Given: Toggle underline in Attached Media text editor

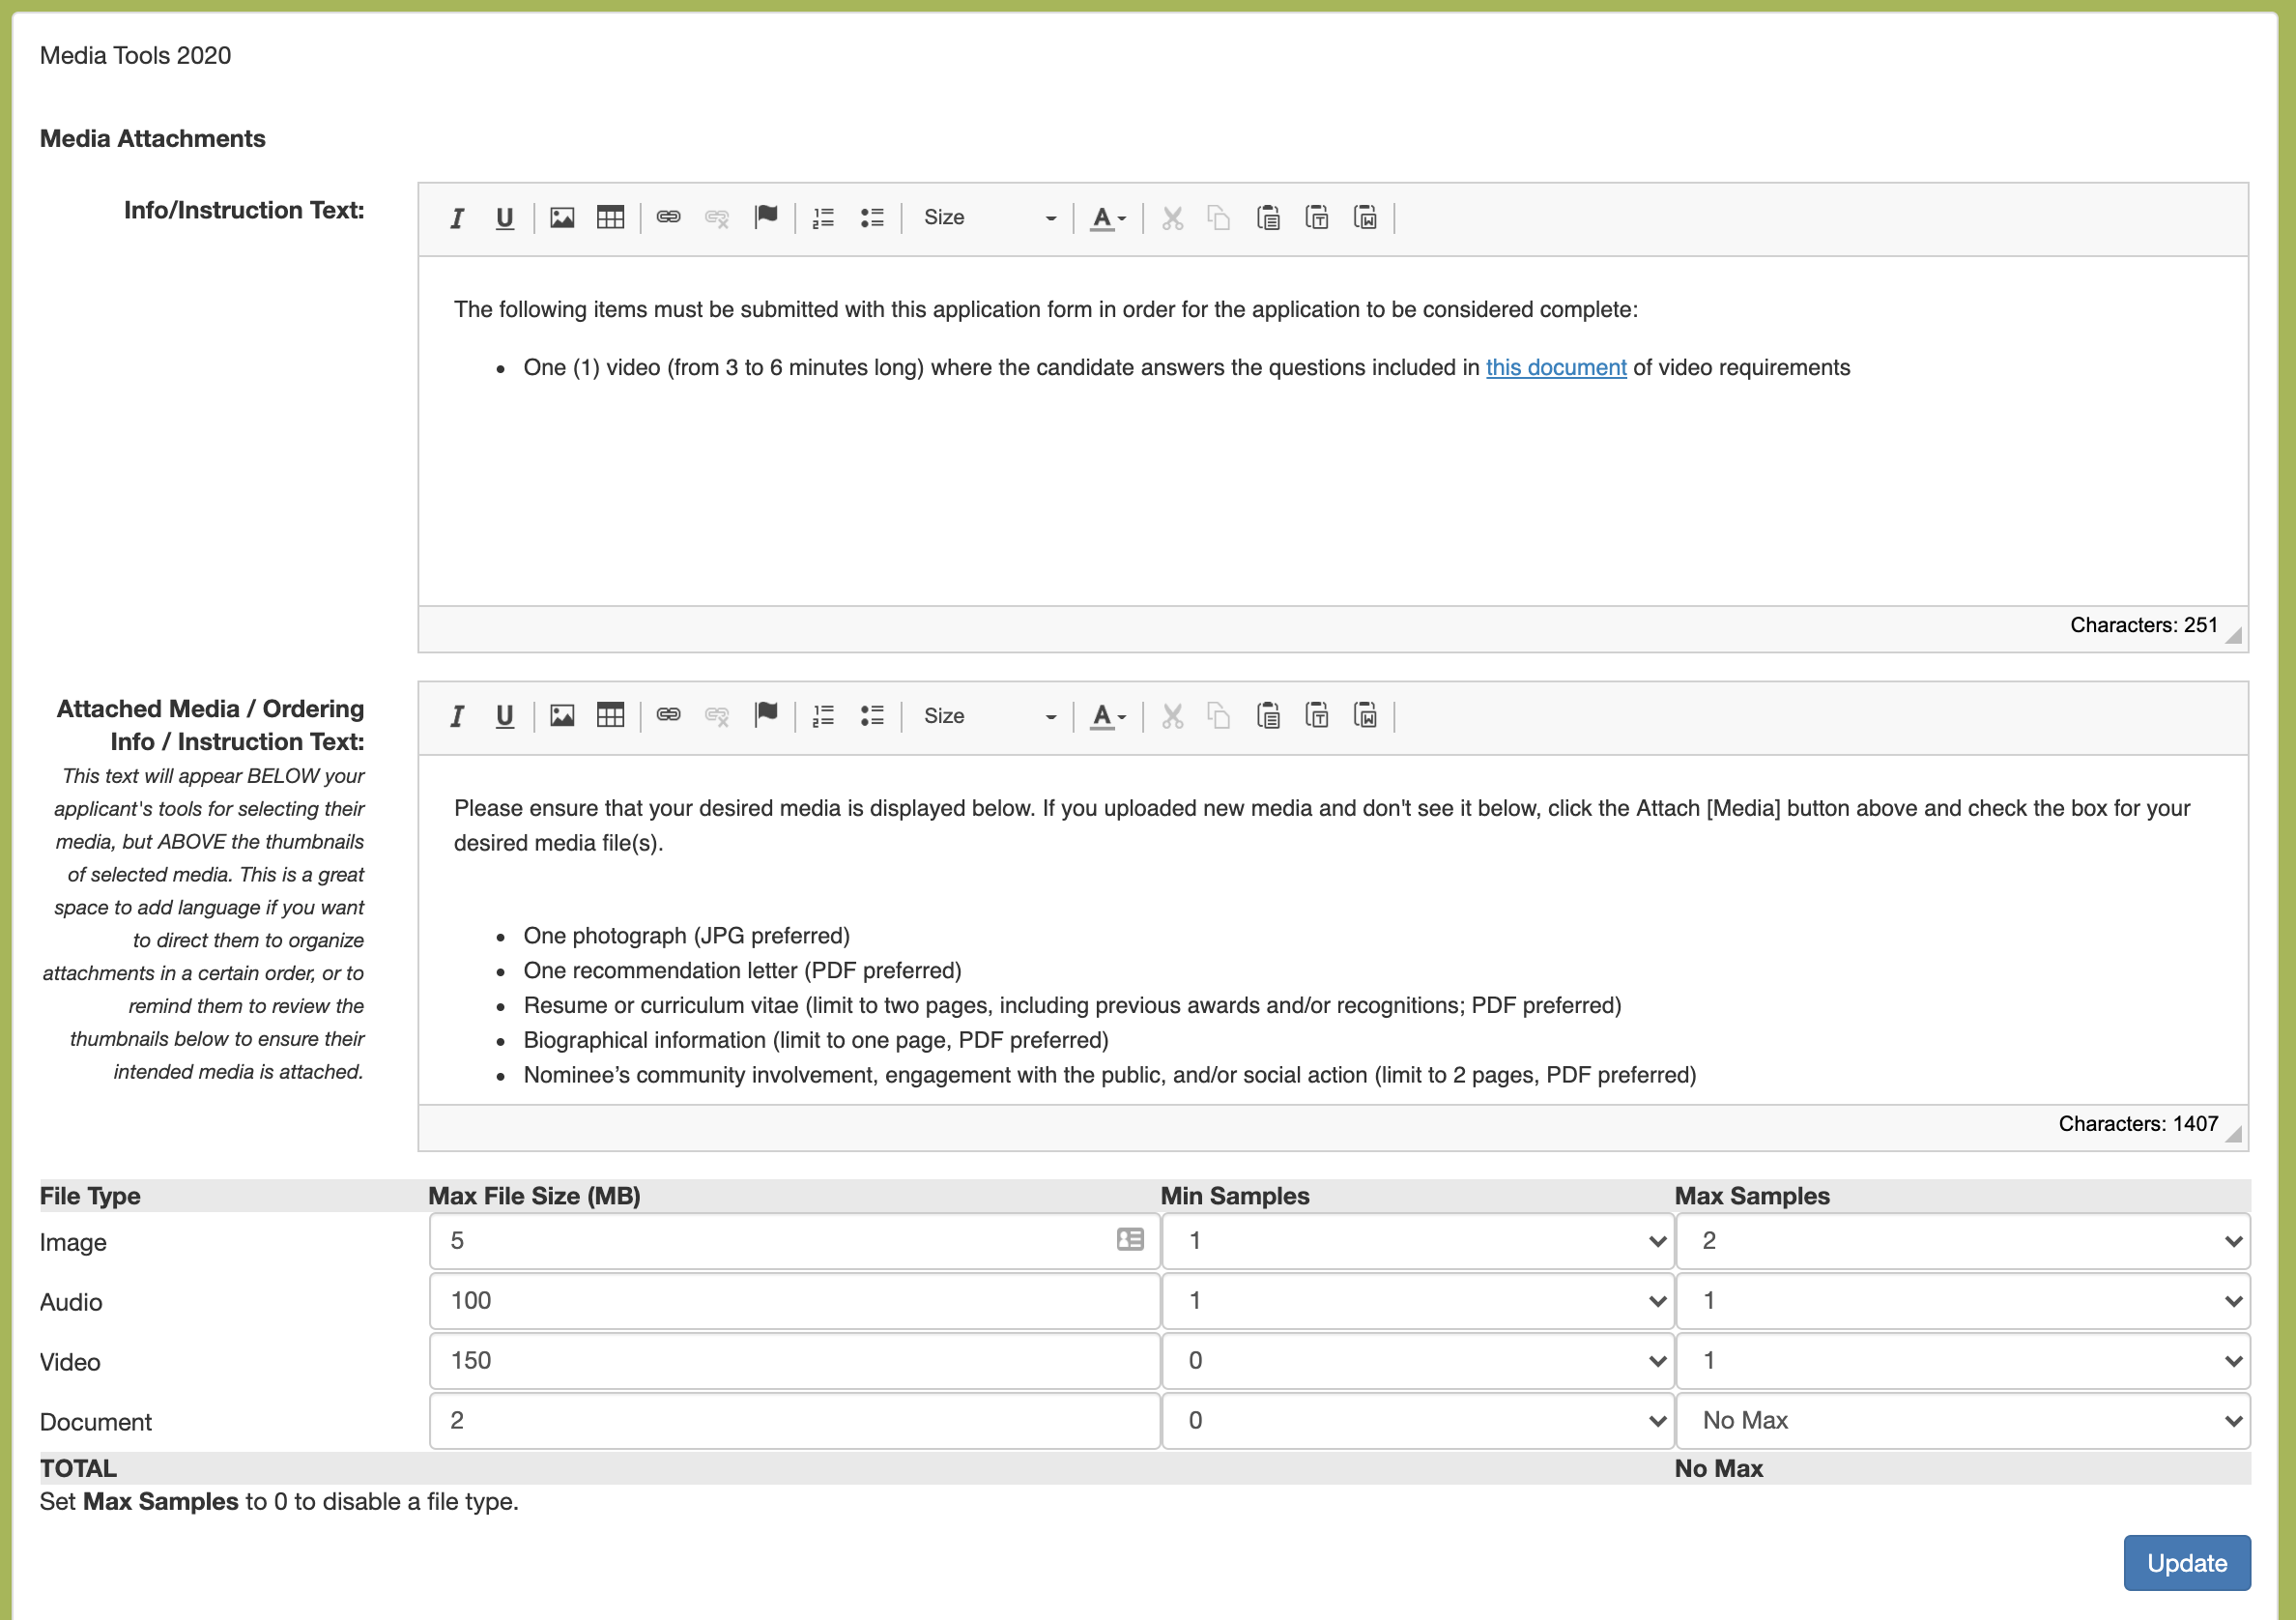Looking at the screenshot, I should click(505, 716).
